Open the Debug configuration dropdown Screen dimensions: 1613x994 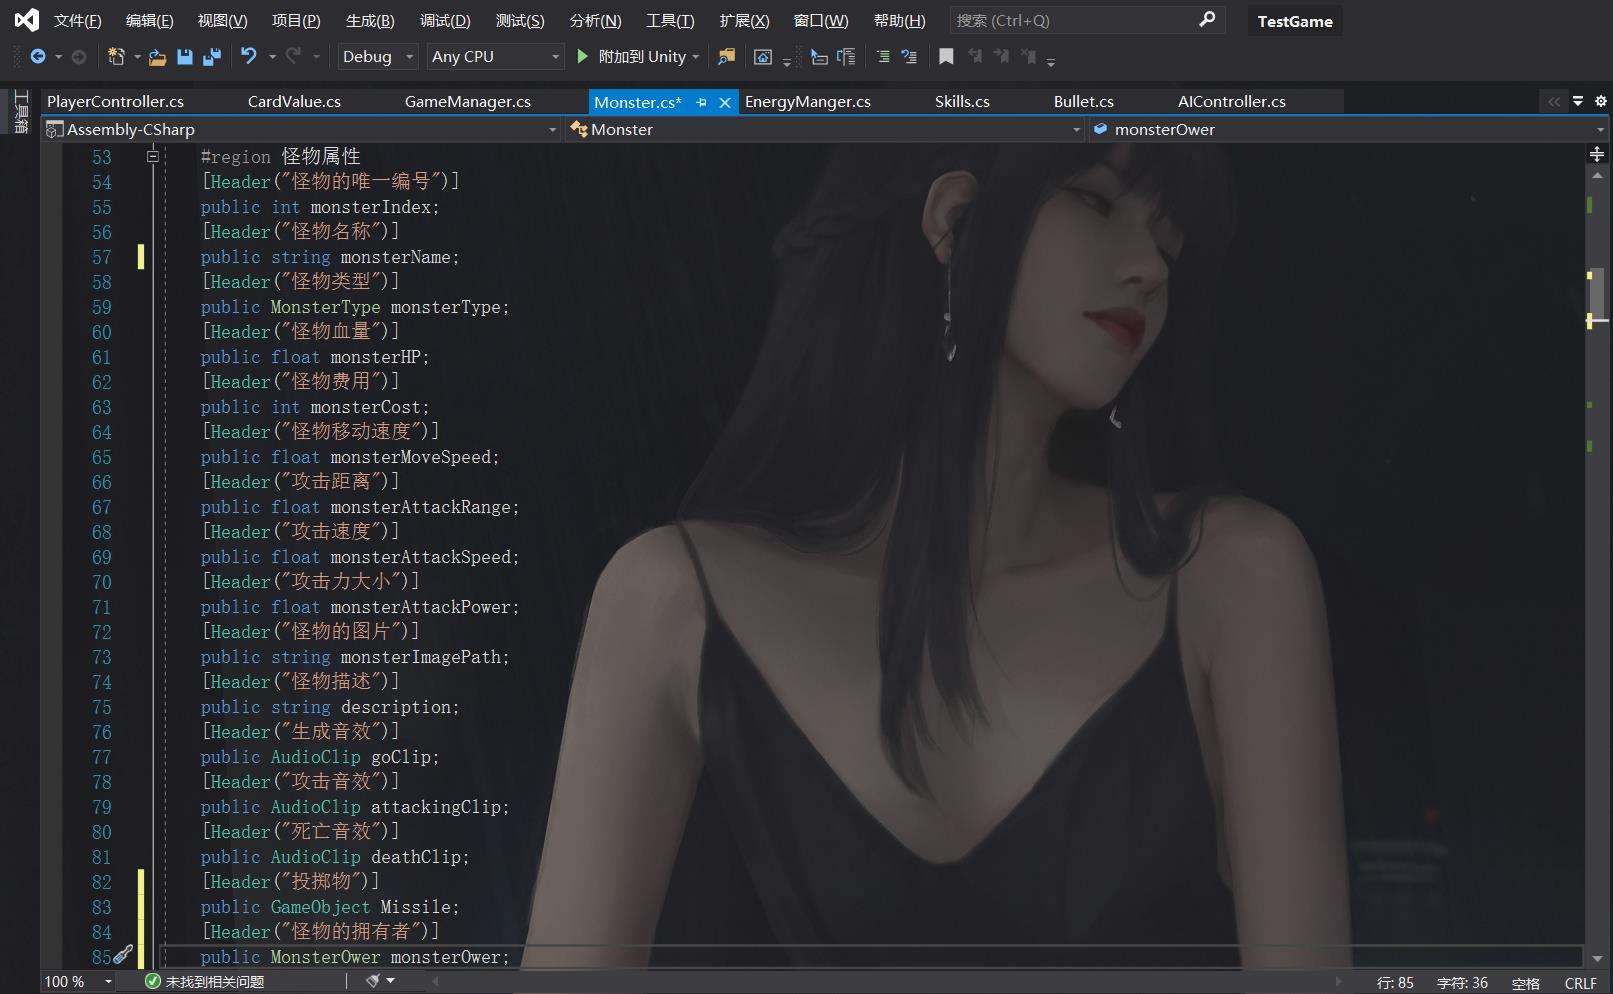(x=378, y=57)
